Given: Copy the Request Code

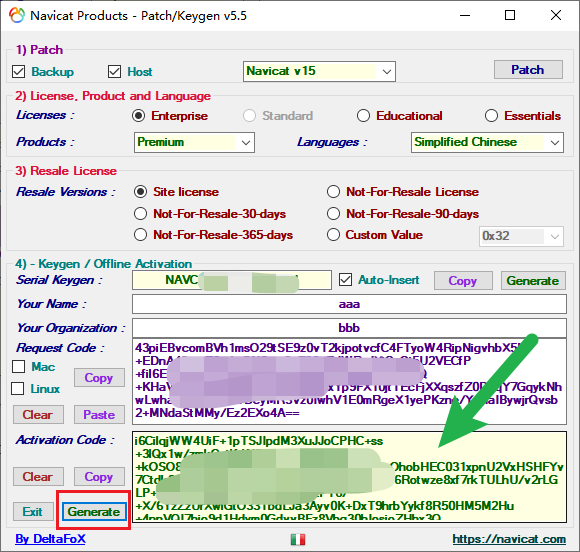Looking at the screenshot, I should coord(99,377).
